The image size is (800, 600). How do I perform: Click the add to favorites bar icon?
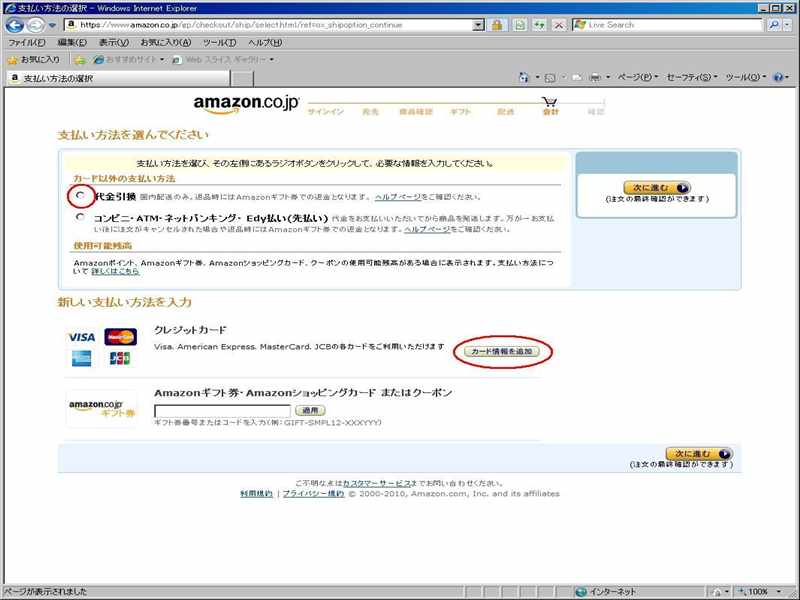pos(80,60)
